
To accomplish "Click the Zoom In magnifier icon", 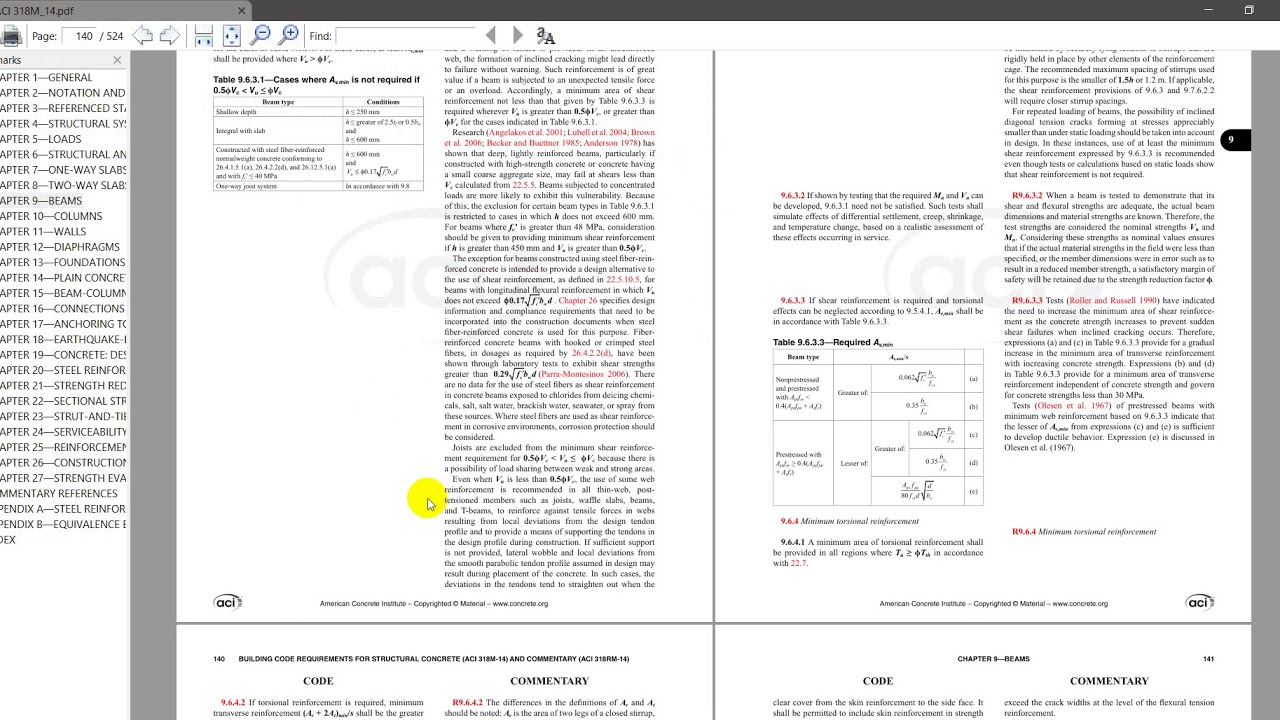I will (x=289, y=36).
